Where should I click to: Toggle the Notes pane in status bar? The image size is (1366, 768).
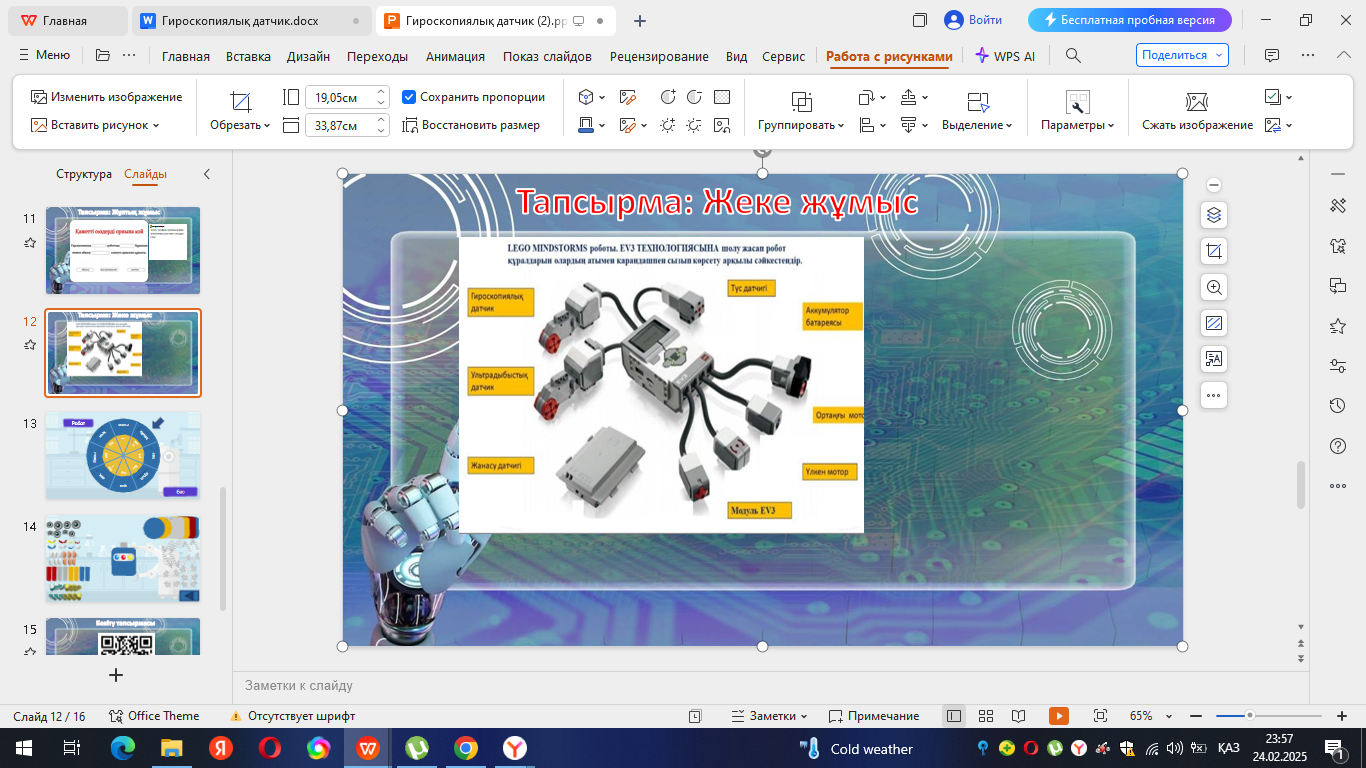point(767,716)
